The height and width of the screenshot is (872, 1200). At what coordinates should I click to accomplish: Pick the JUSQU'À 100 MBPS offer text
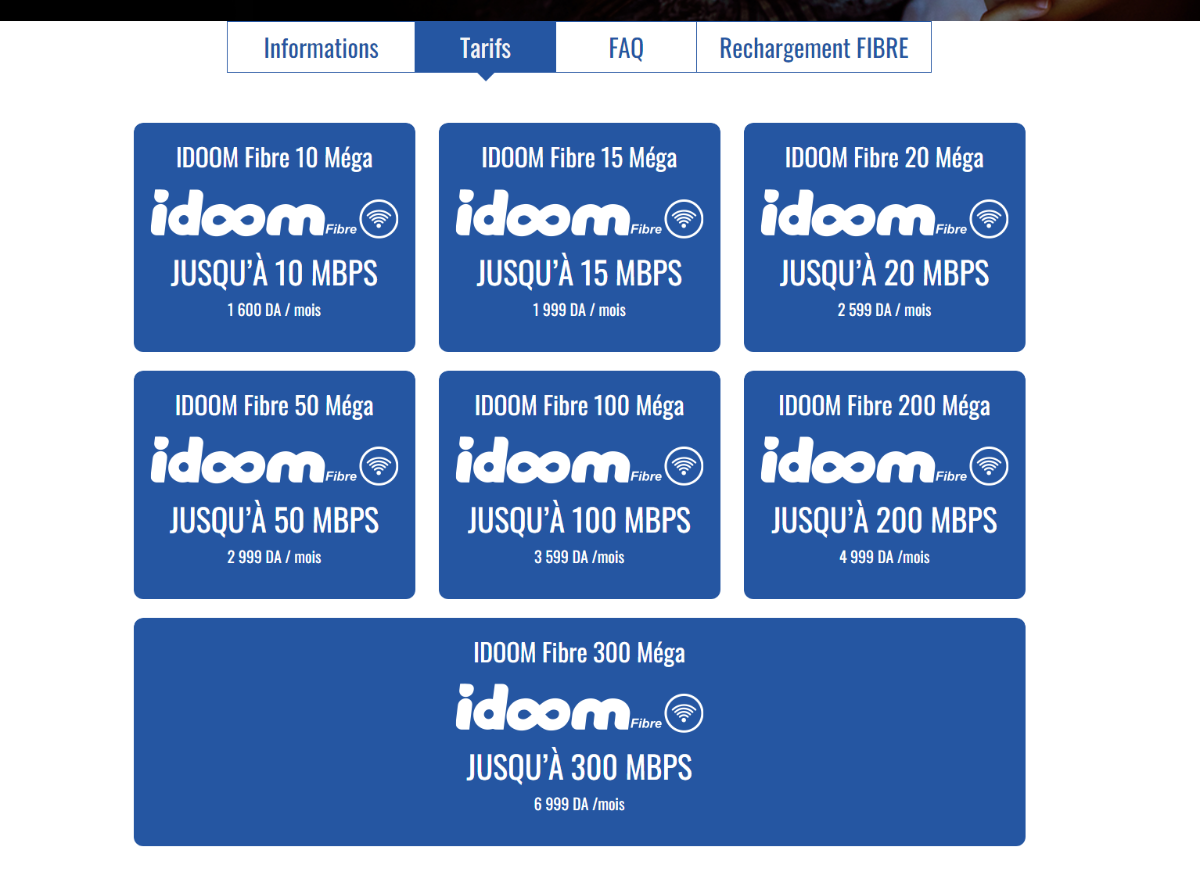coord(579,521)
